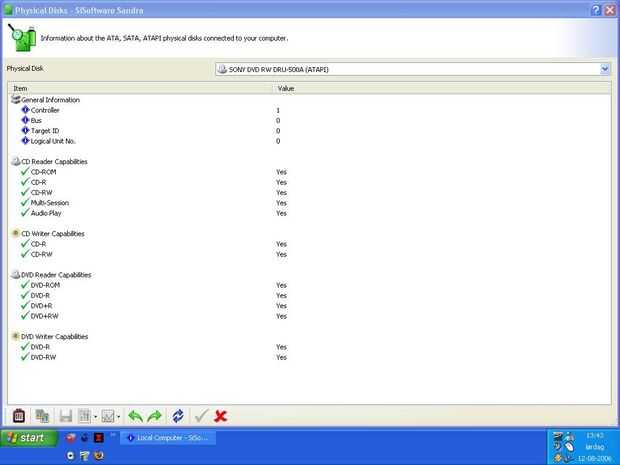Open the arrow next to the report table icon
Image resolution: width=620 pixels, height=465 pixels.
pos(95,416)
